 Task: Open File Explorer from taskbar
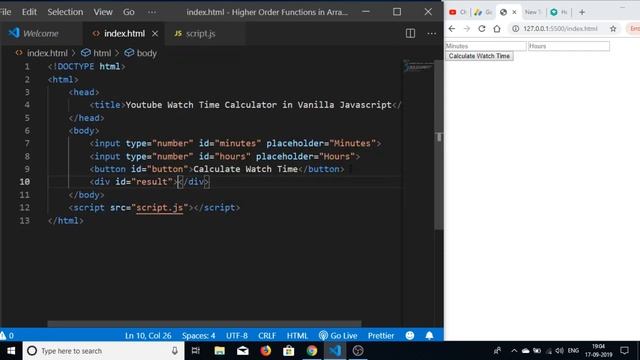point(219,351)
